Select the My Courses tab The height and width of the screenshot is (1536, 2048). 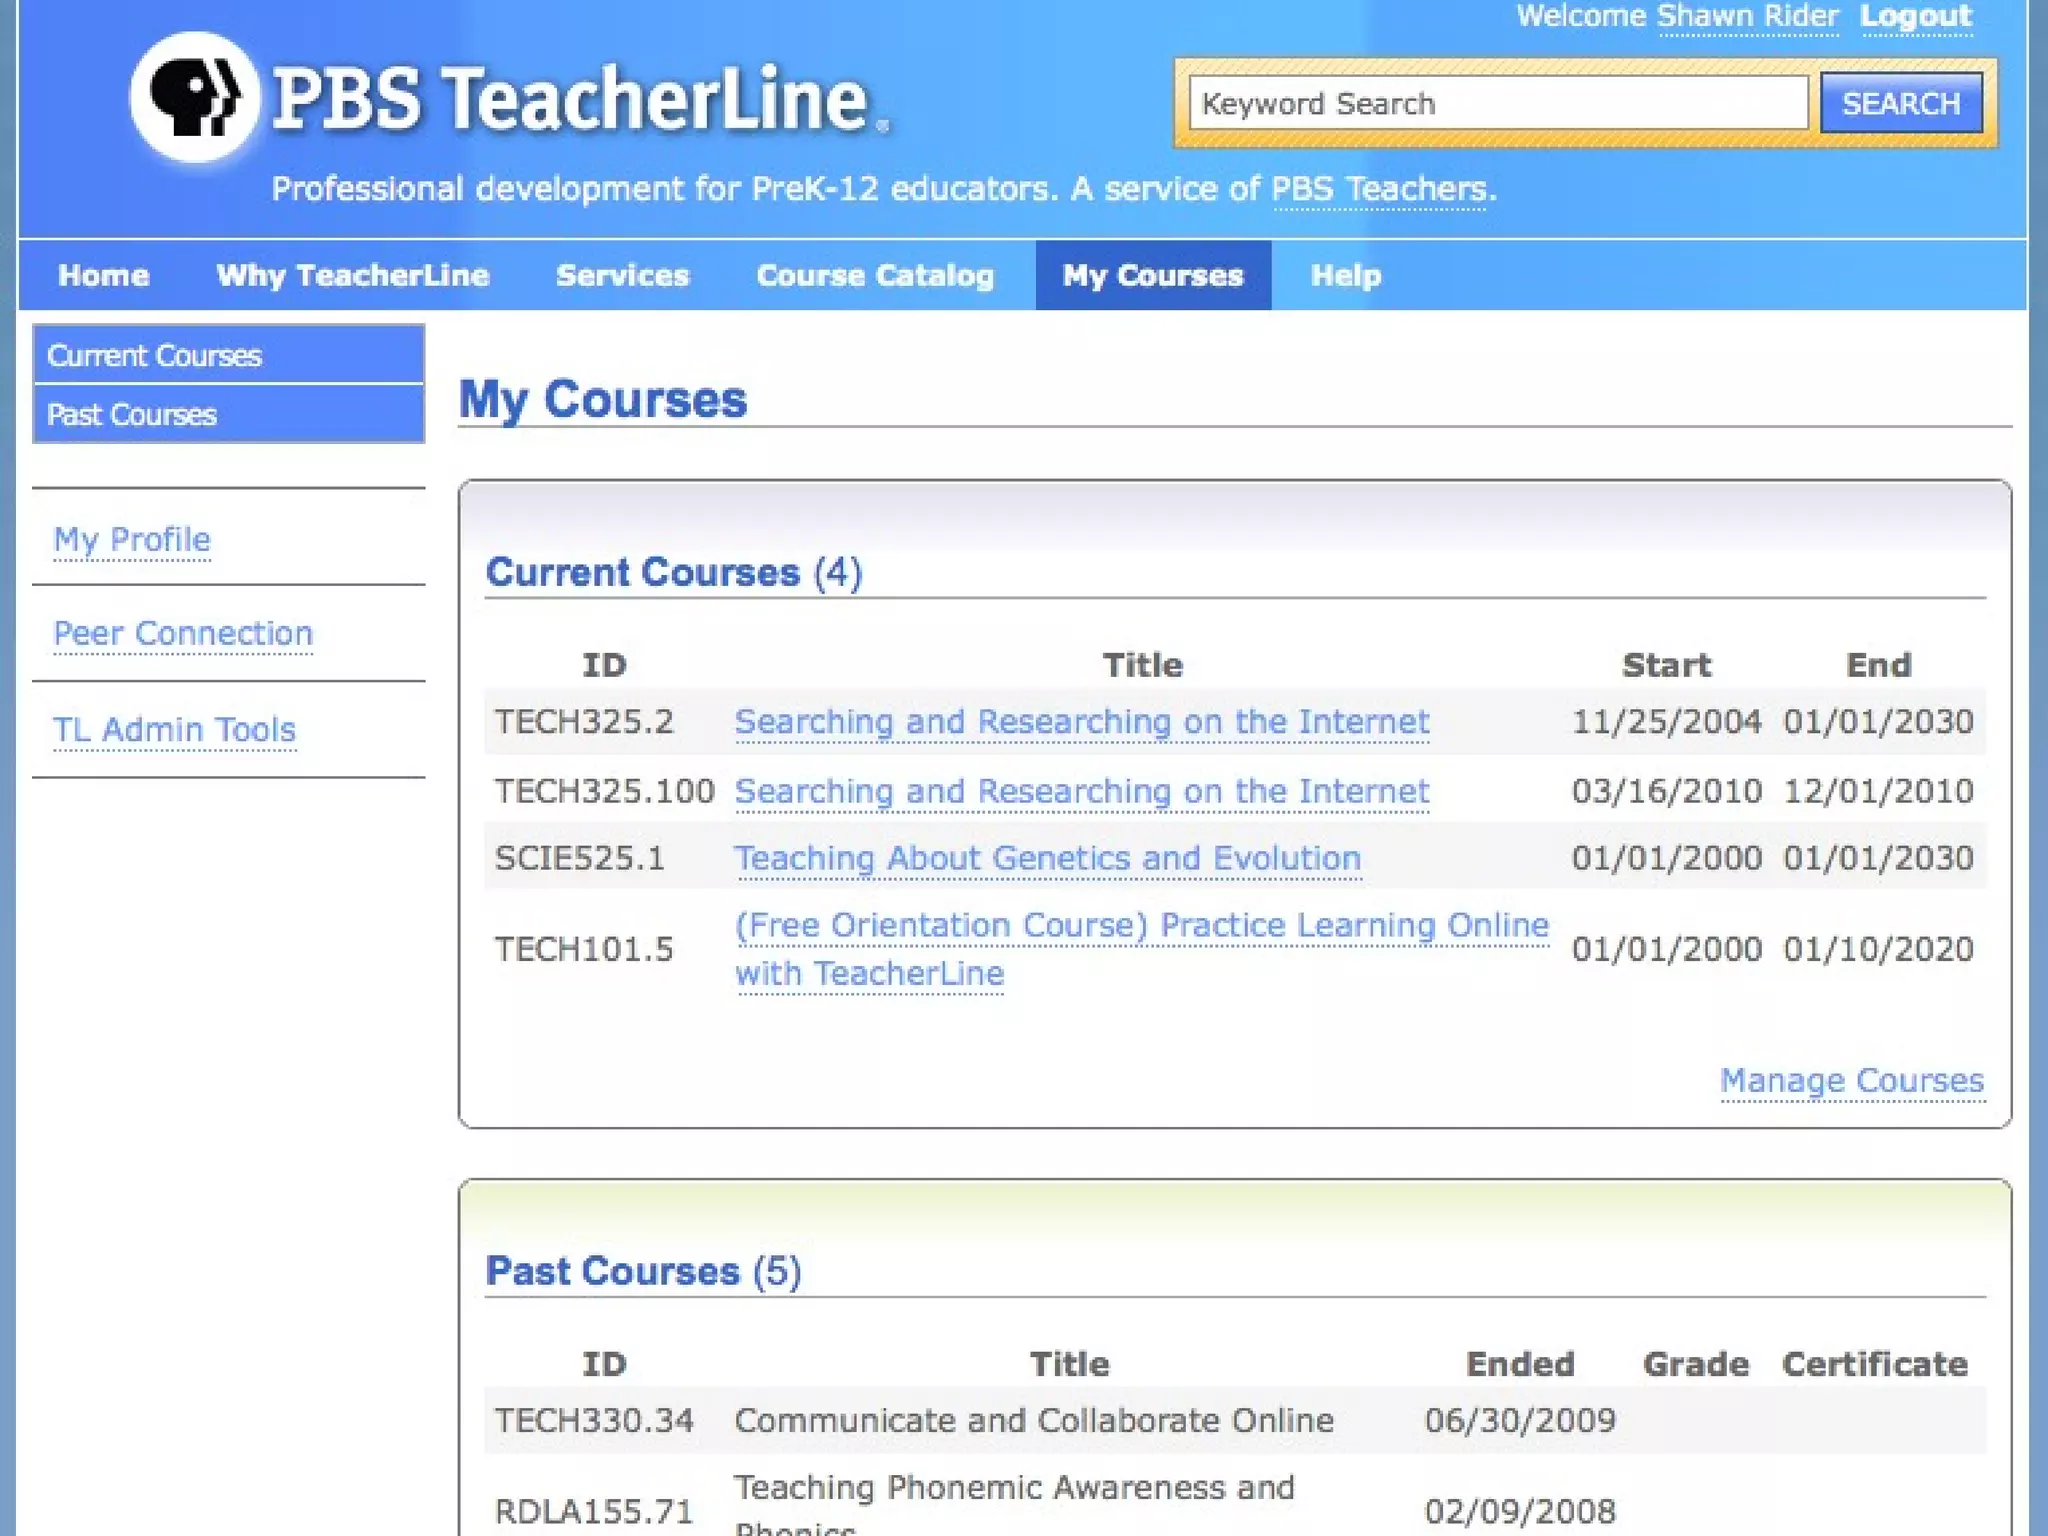(x=1152, y=276)
